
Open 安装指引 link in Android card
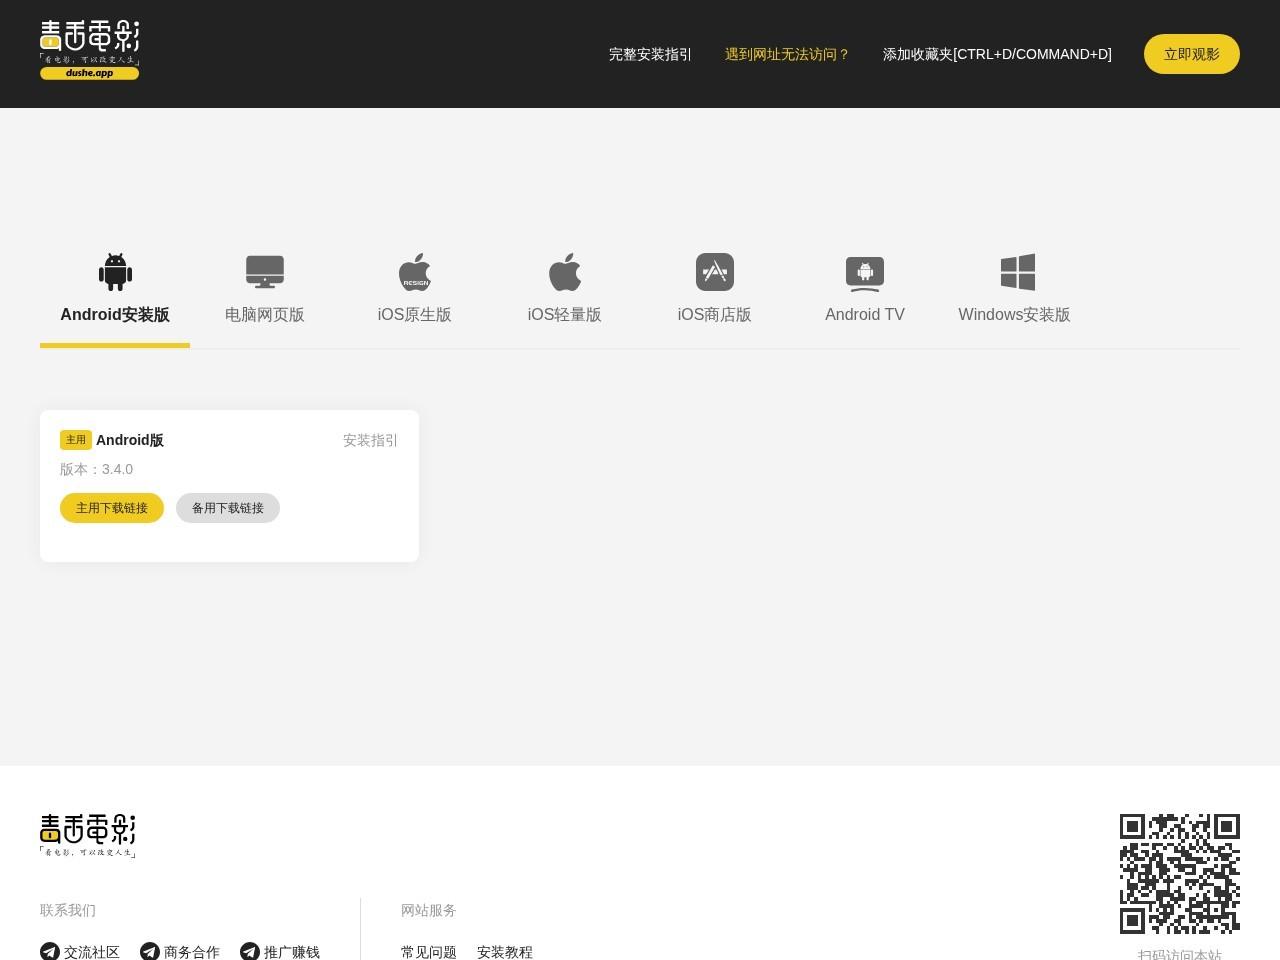(370, 440)
